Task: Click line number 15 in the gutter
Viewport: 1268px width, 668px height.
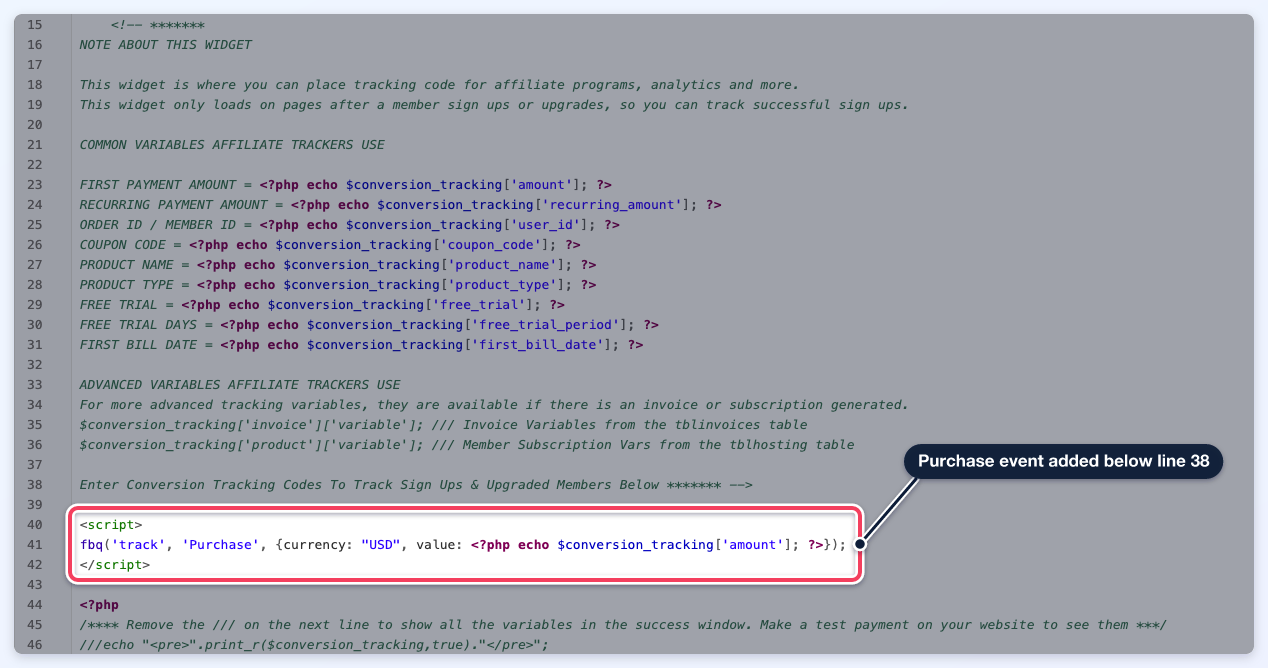Action: (x=36, y=25)
